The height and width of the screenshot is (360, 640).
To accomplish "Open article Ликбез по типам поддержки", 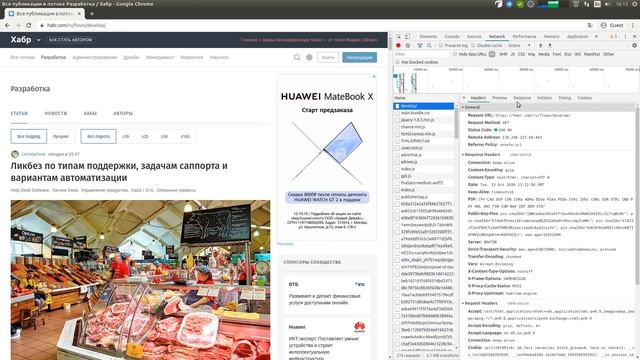I will [119, 172].
